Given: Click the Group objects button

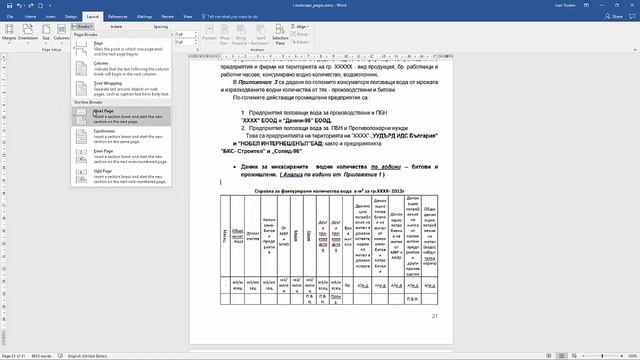Looking at the screenshot, I should (300, 34).
